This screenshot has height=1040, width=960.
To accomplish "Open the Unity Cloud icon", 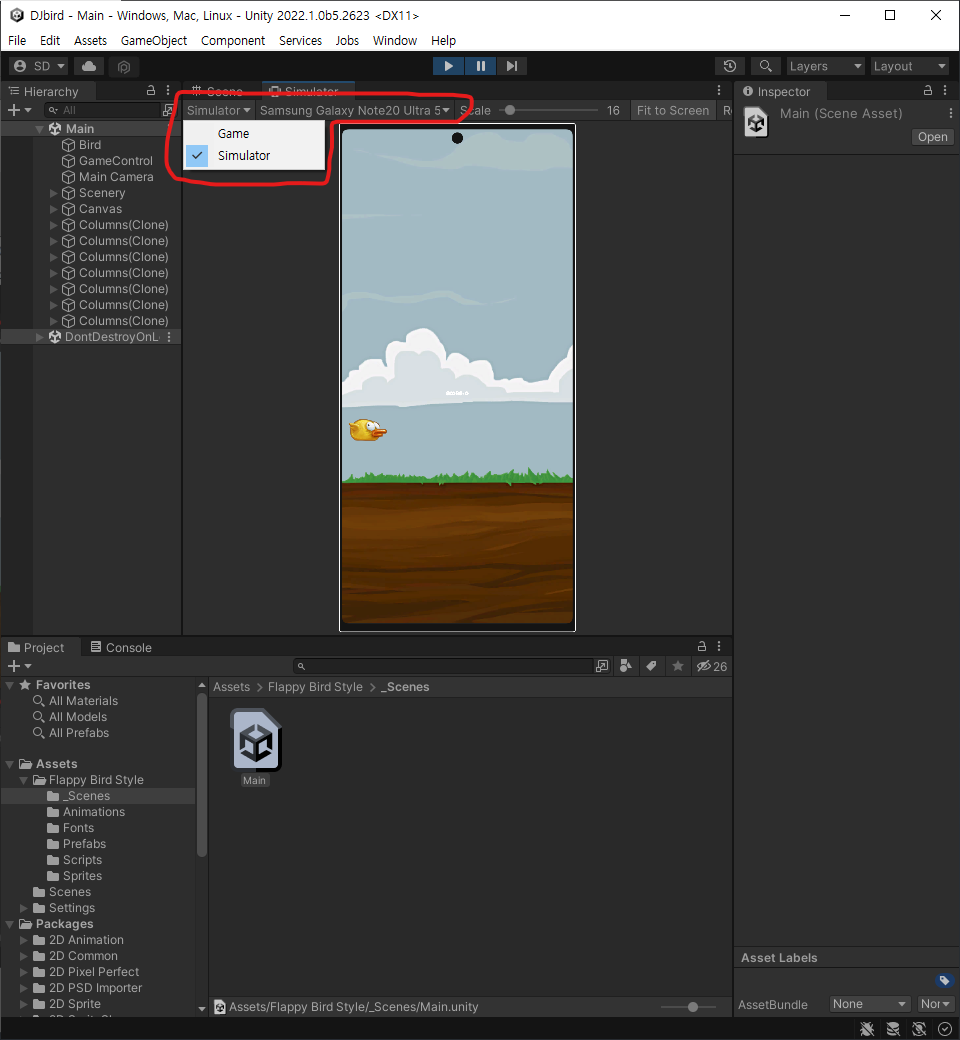I will point(89,66).
